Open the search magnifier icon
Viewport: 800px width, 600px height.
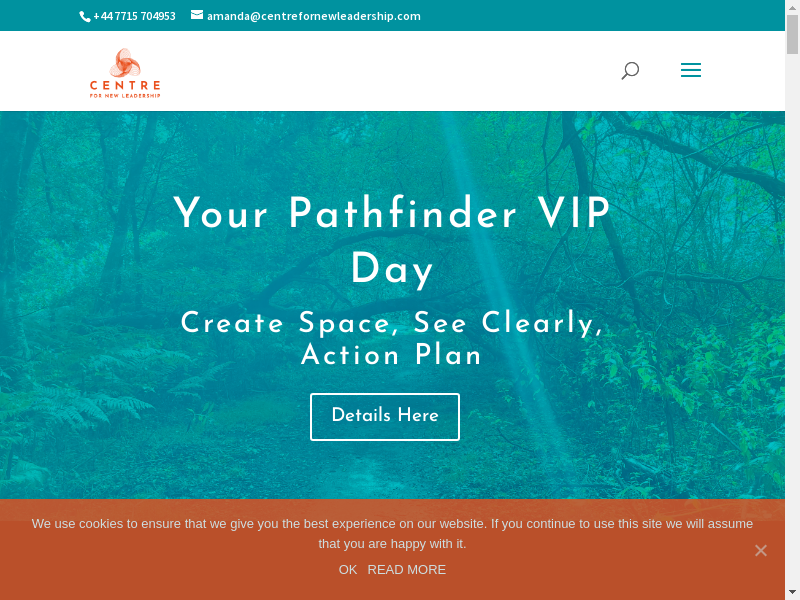pos(630,70)
